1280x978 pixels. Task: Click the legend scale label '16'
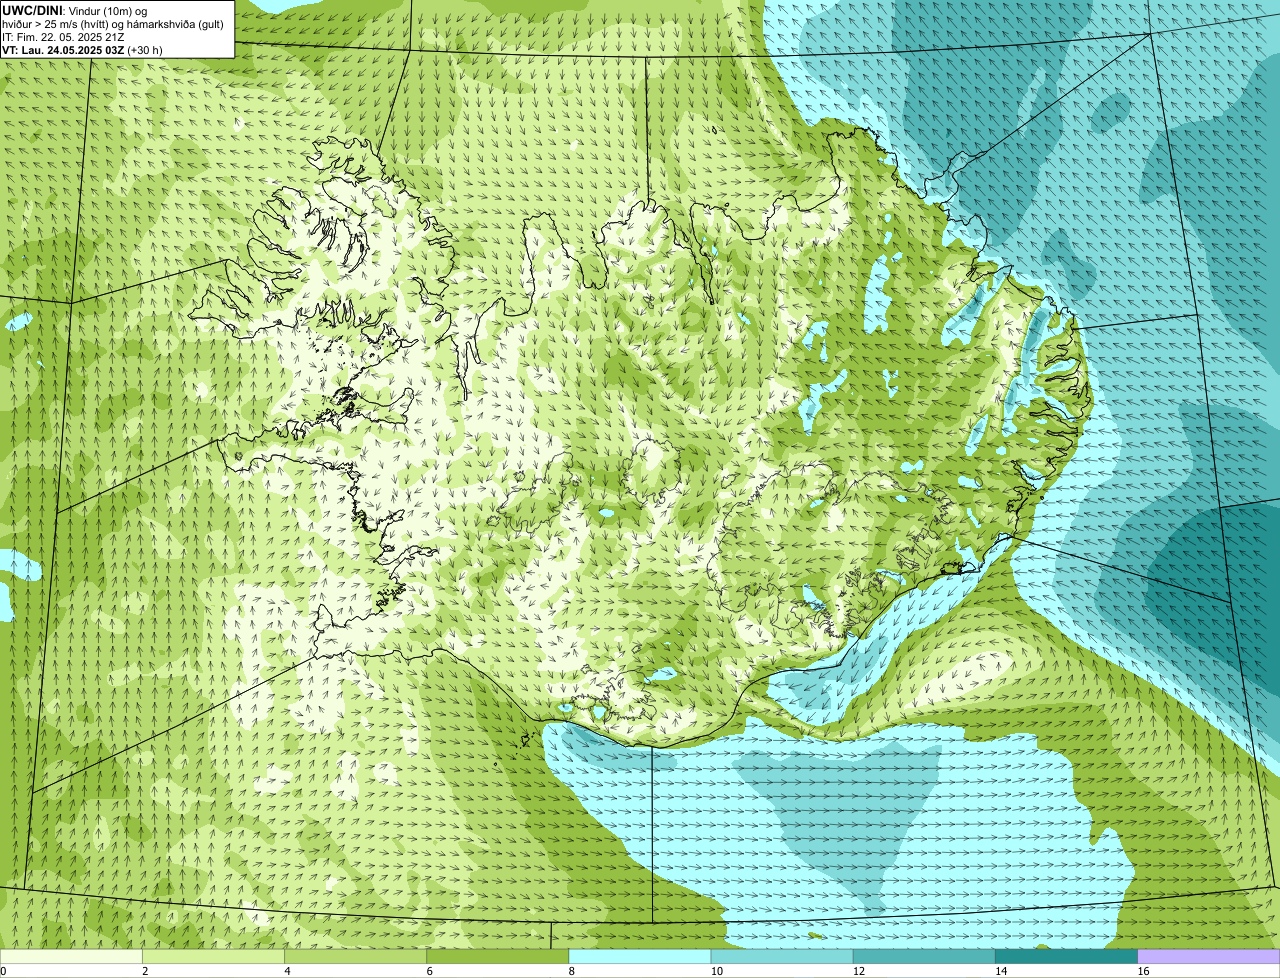(1143, 971)
